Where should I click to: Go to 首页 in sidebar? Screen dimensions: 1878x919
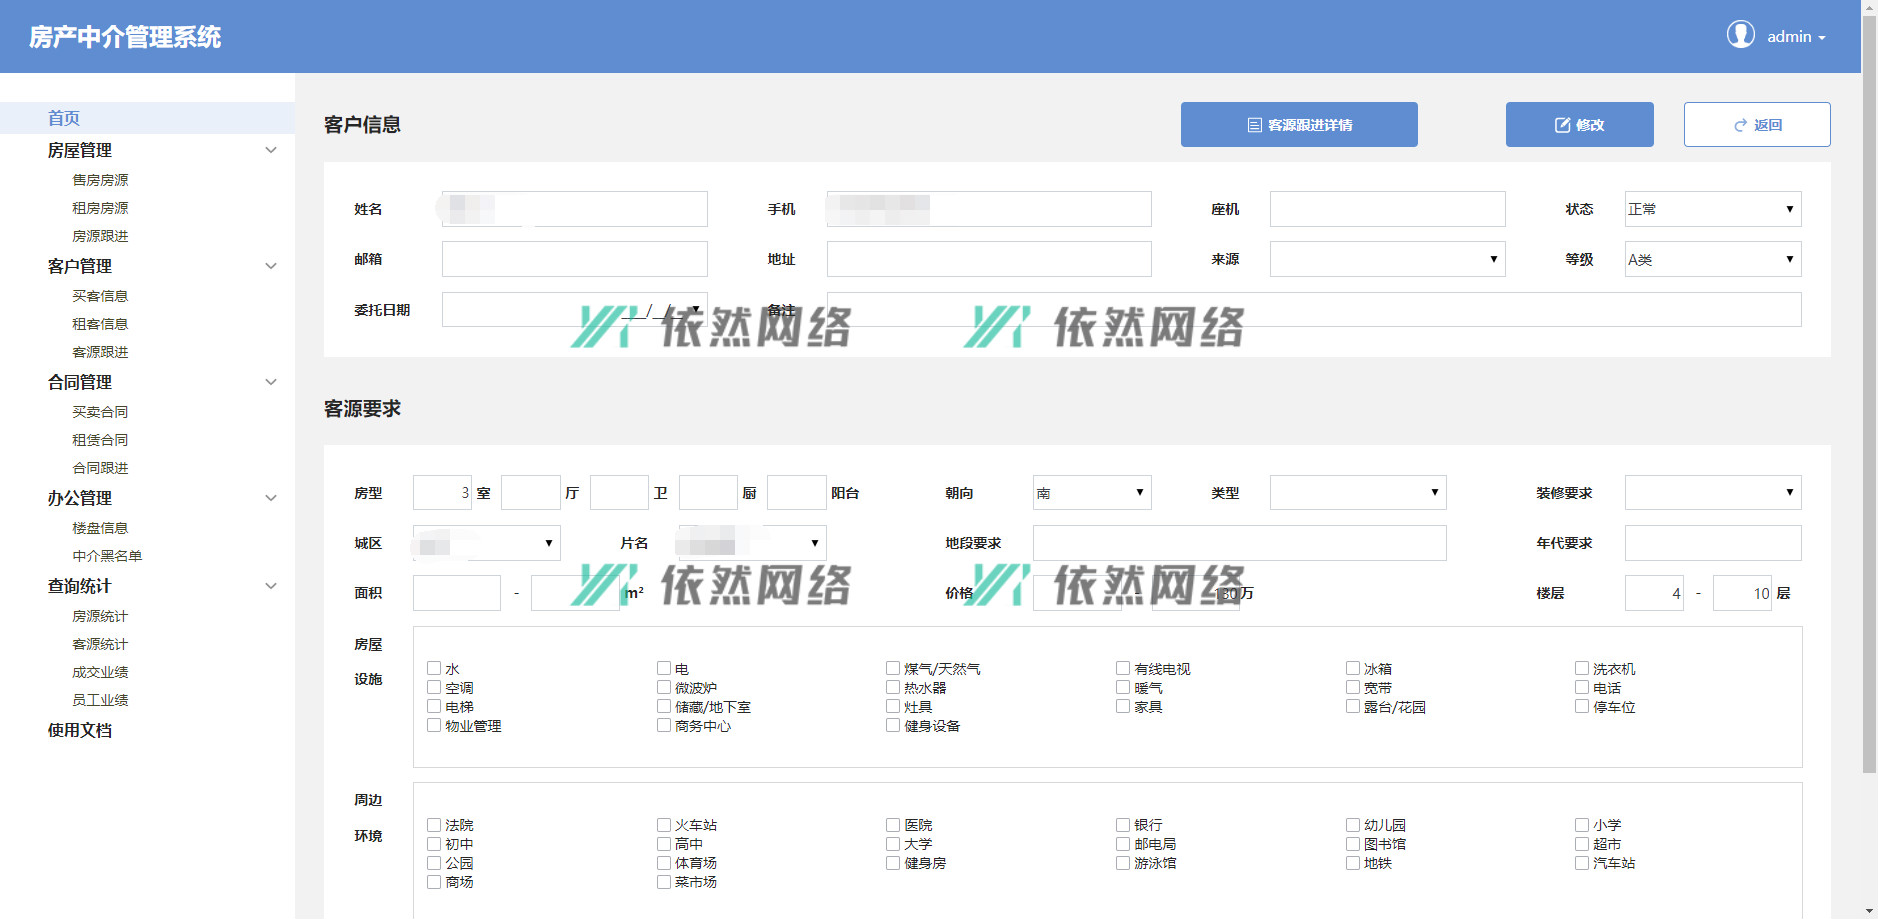point(64,118)
